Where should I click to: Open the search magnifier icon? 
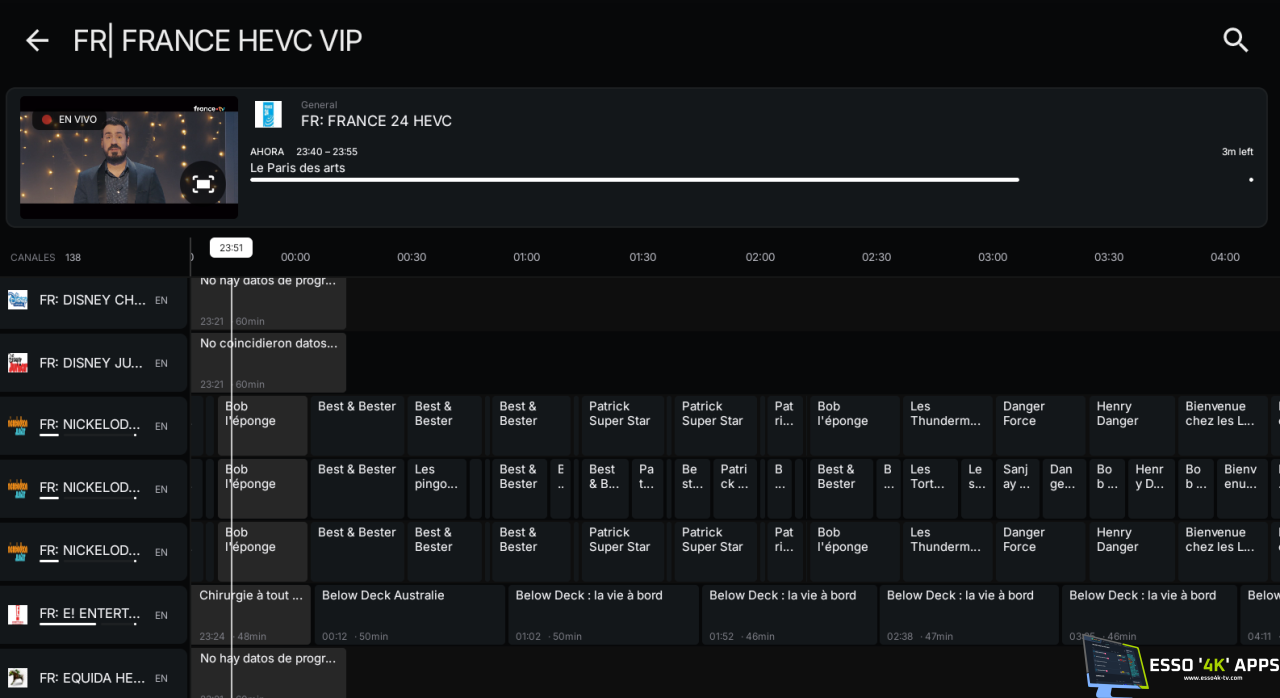1236,40
